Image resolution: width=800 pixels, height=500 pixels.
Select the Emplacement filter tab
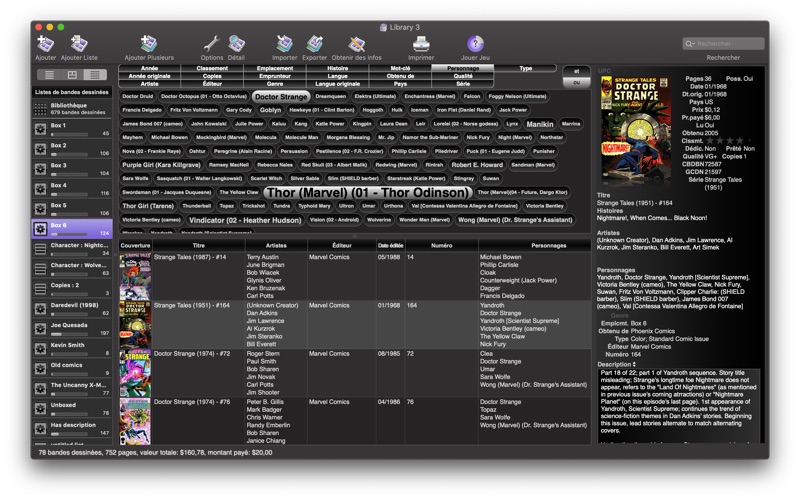(274, 68)
